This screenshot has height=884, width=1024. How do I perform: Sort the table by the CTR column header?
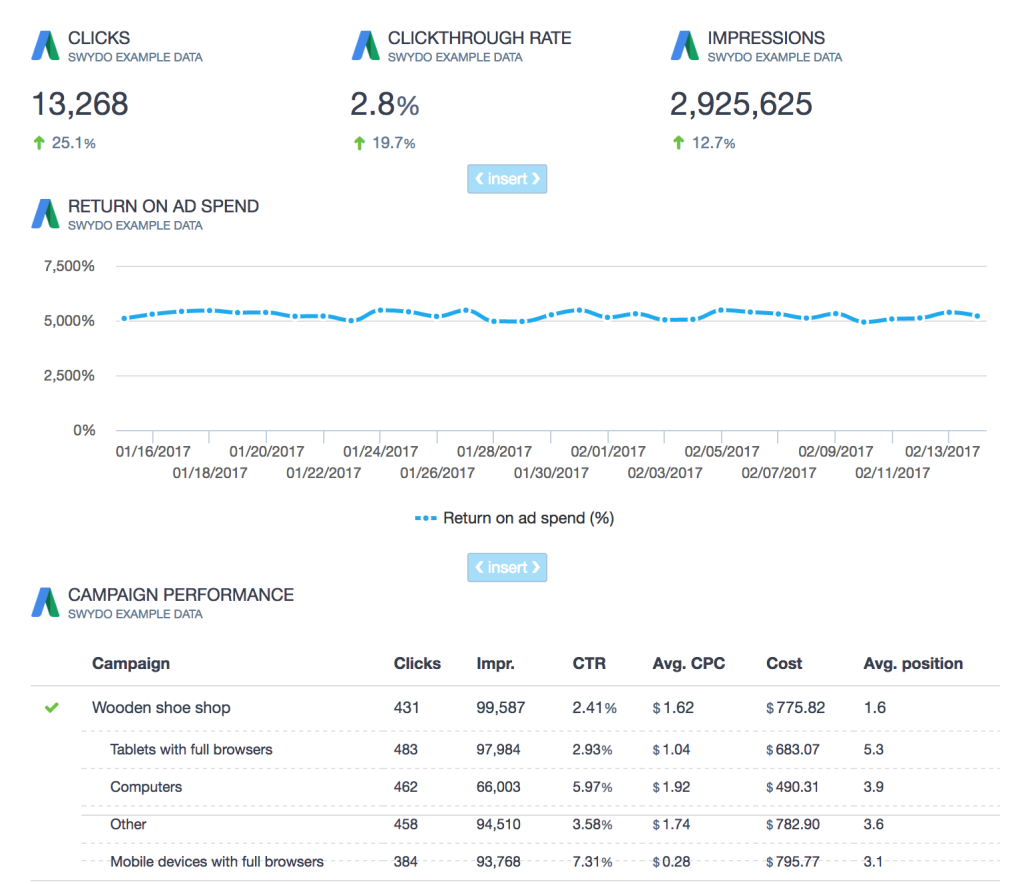(589, 663)
